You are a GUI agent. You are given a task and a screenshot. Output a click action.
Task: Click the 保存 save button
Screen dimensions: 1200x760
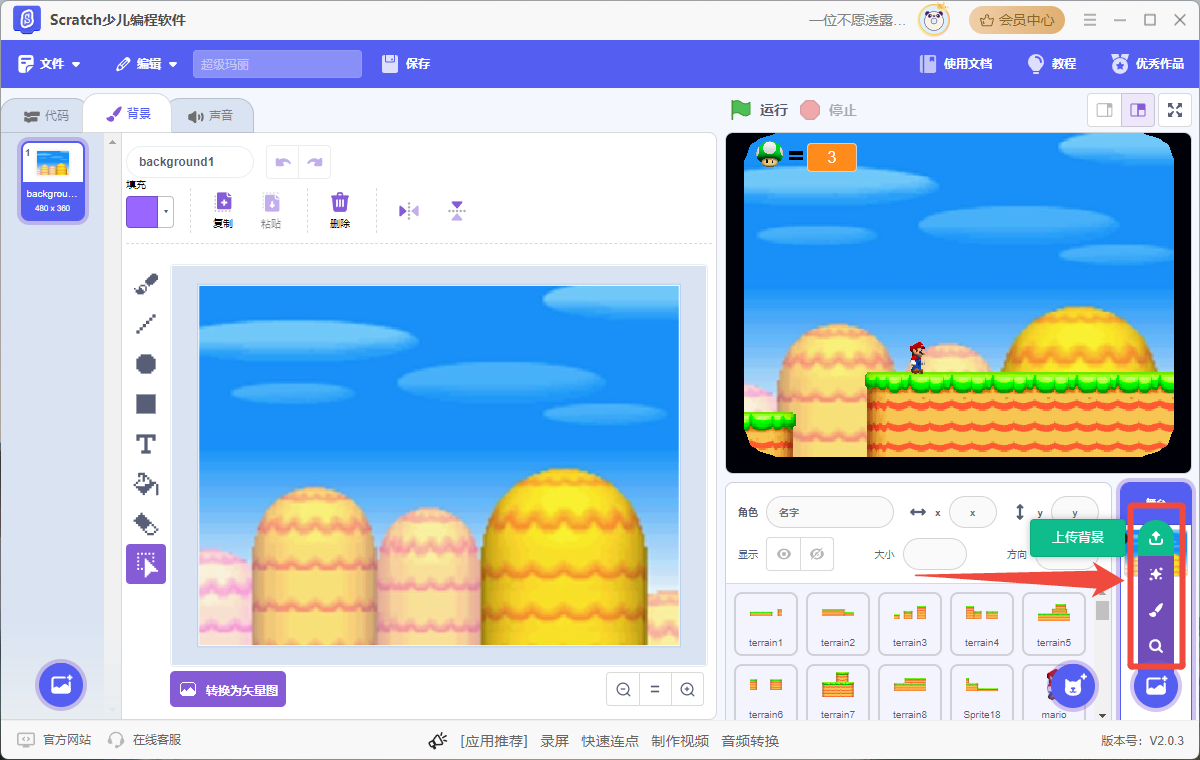(406, 64)
